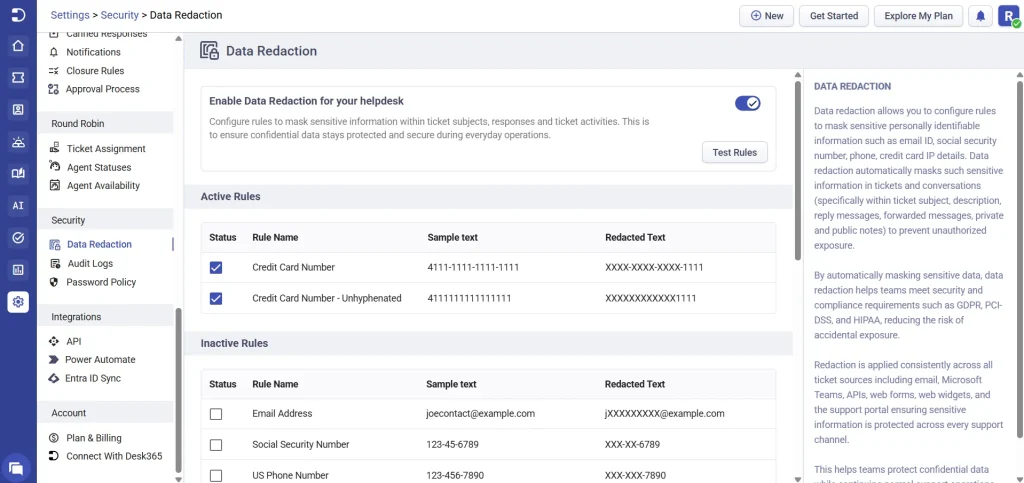Click the Settings gear icon in left rail

coord(18,302)
